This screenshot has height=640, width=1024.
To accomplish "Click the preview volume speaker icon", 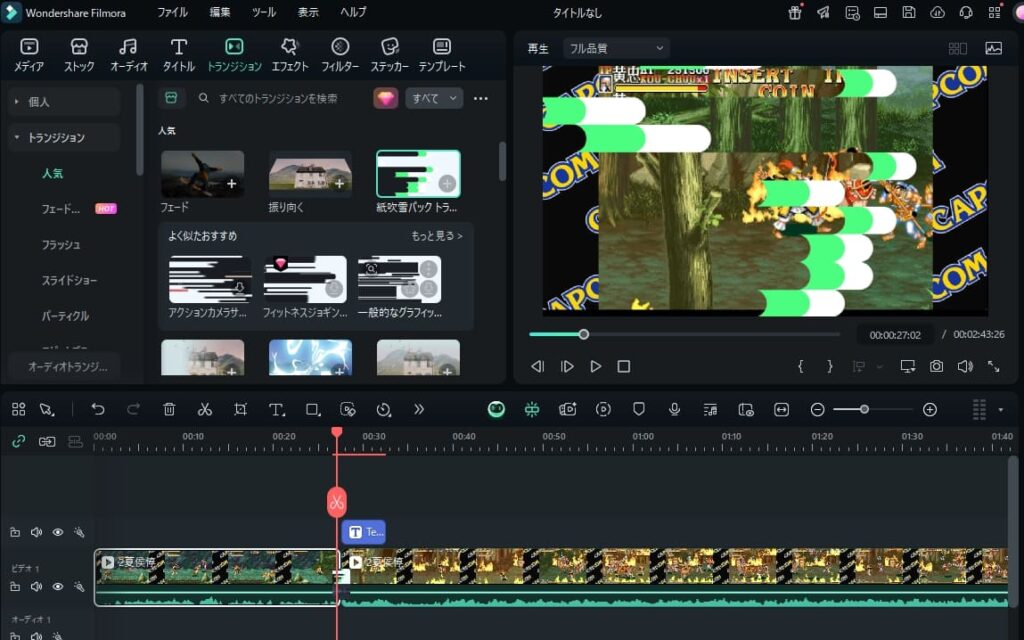I will pyautogui.click(x=965, y=366).
